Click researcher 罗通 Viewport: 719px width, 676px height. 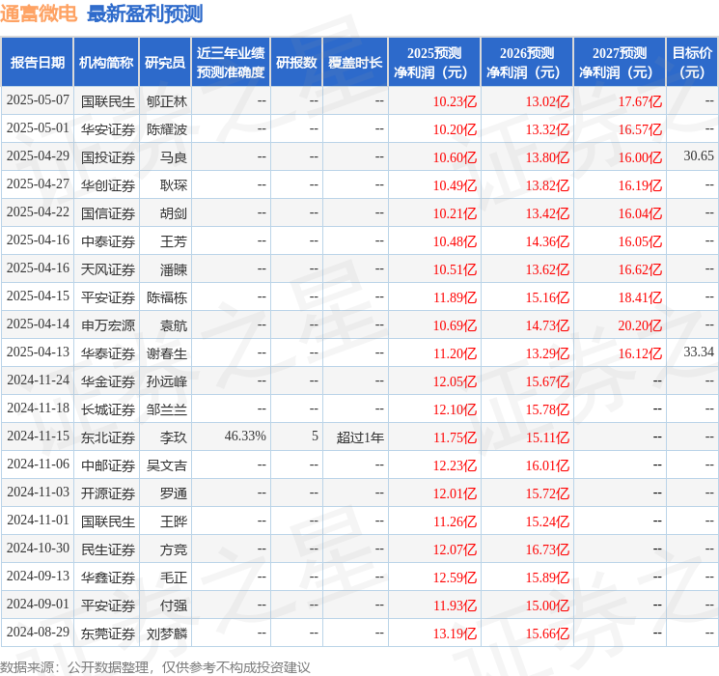click(173, 493)
